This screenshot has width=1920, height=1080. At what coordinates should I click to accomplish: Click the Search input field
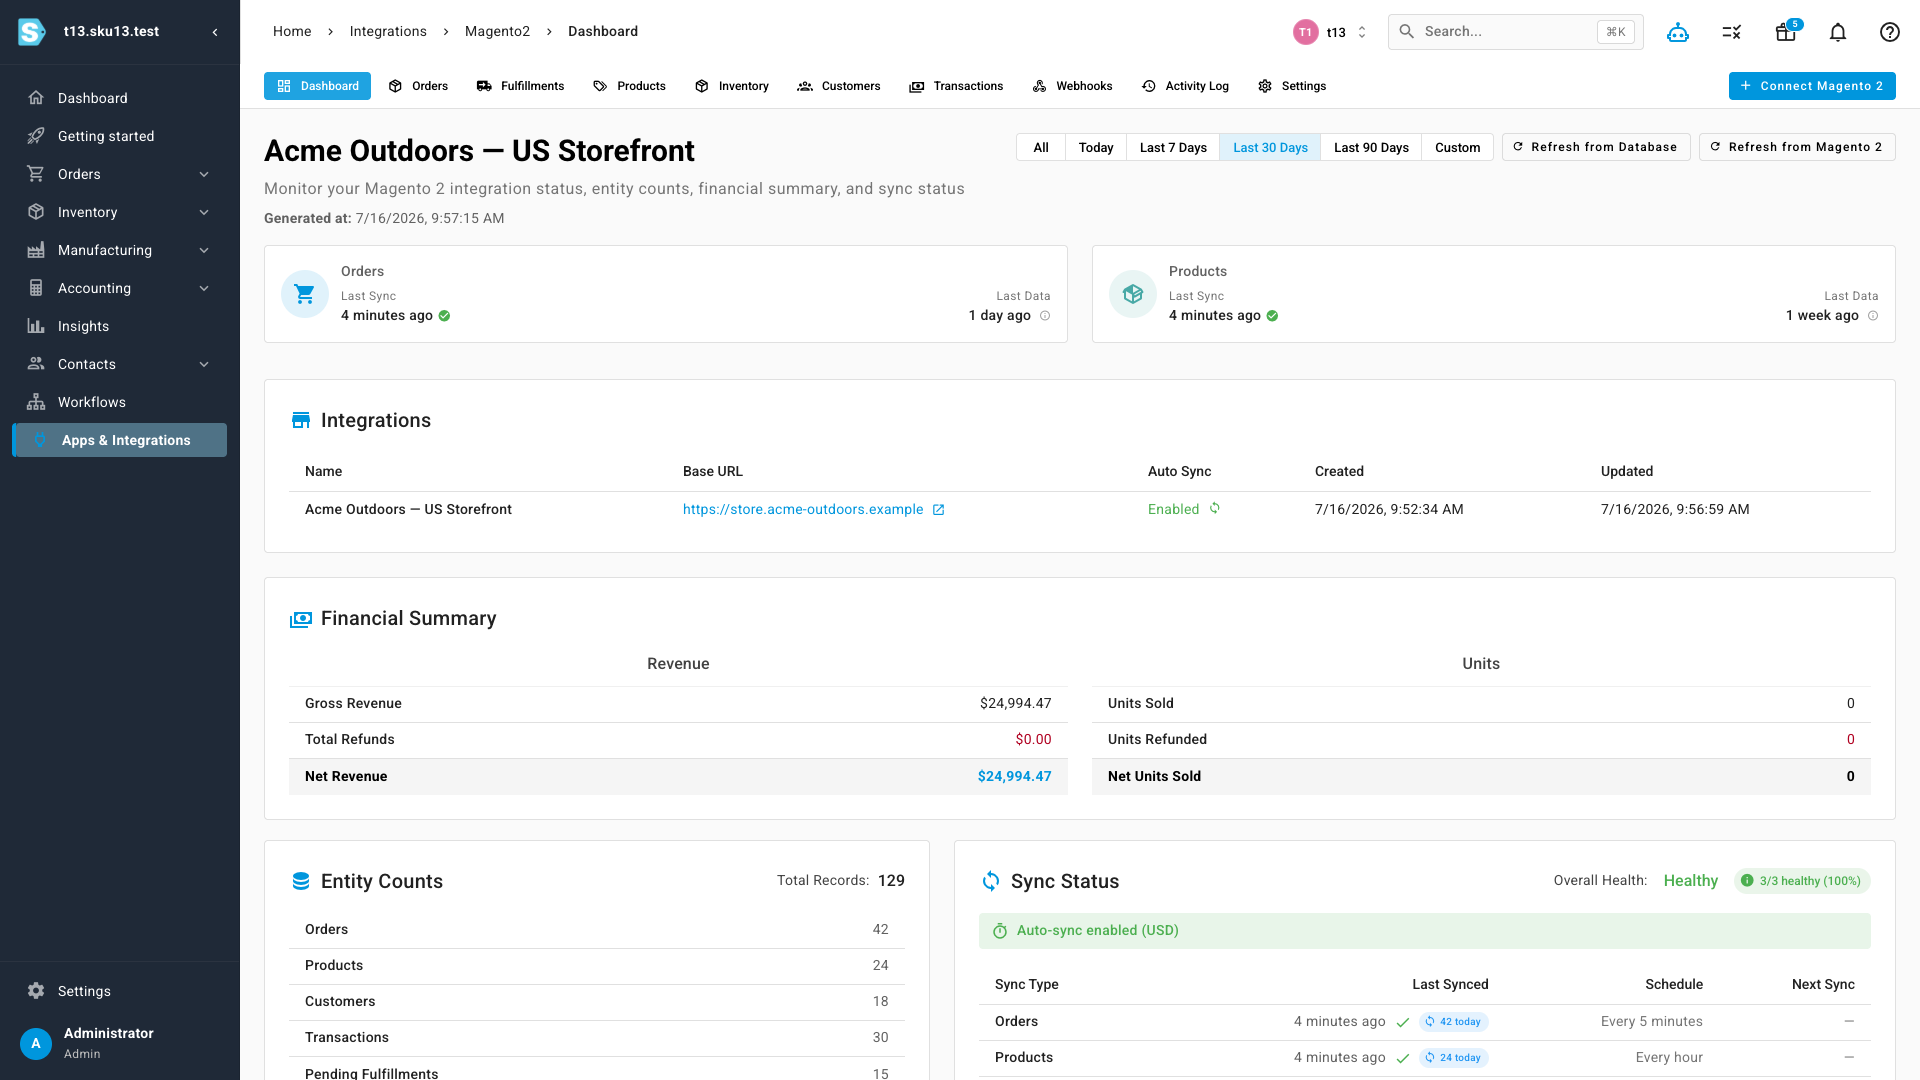point(1515,32)
